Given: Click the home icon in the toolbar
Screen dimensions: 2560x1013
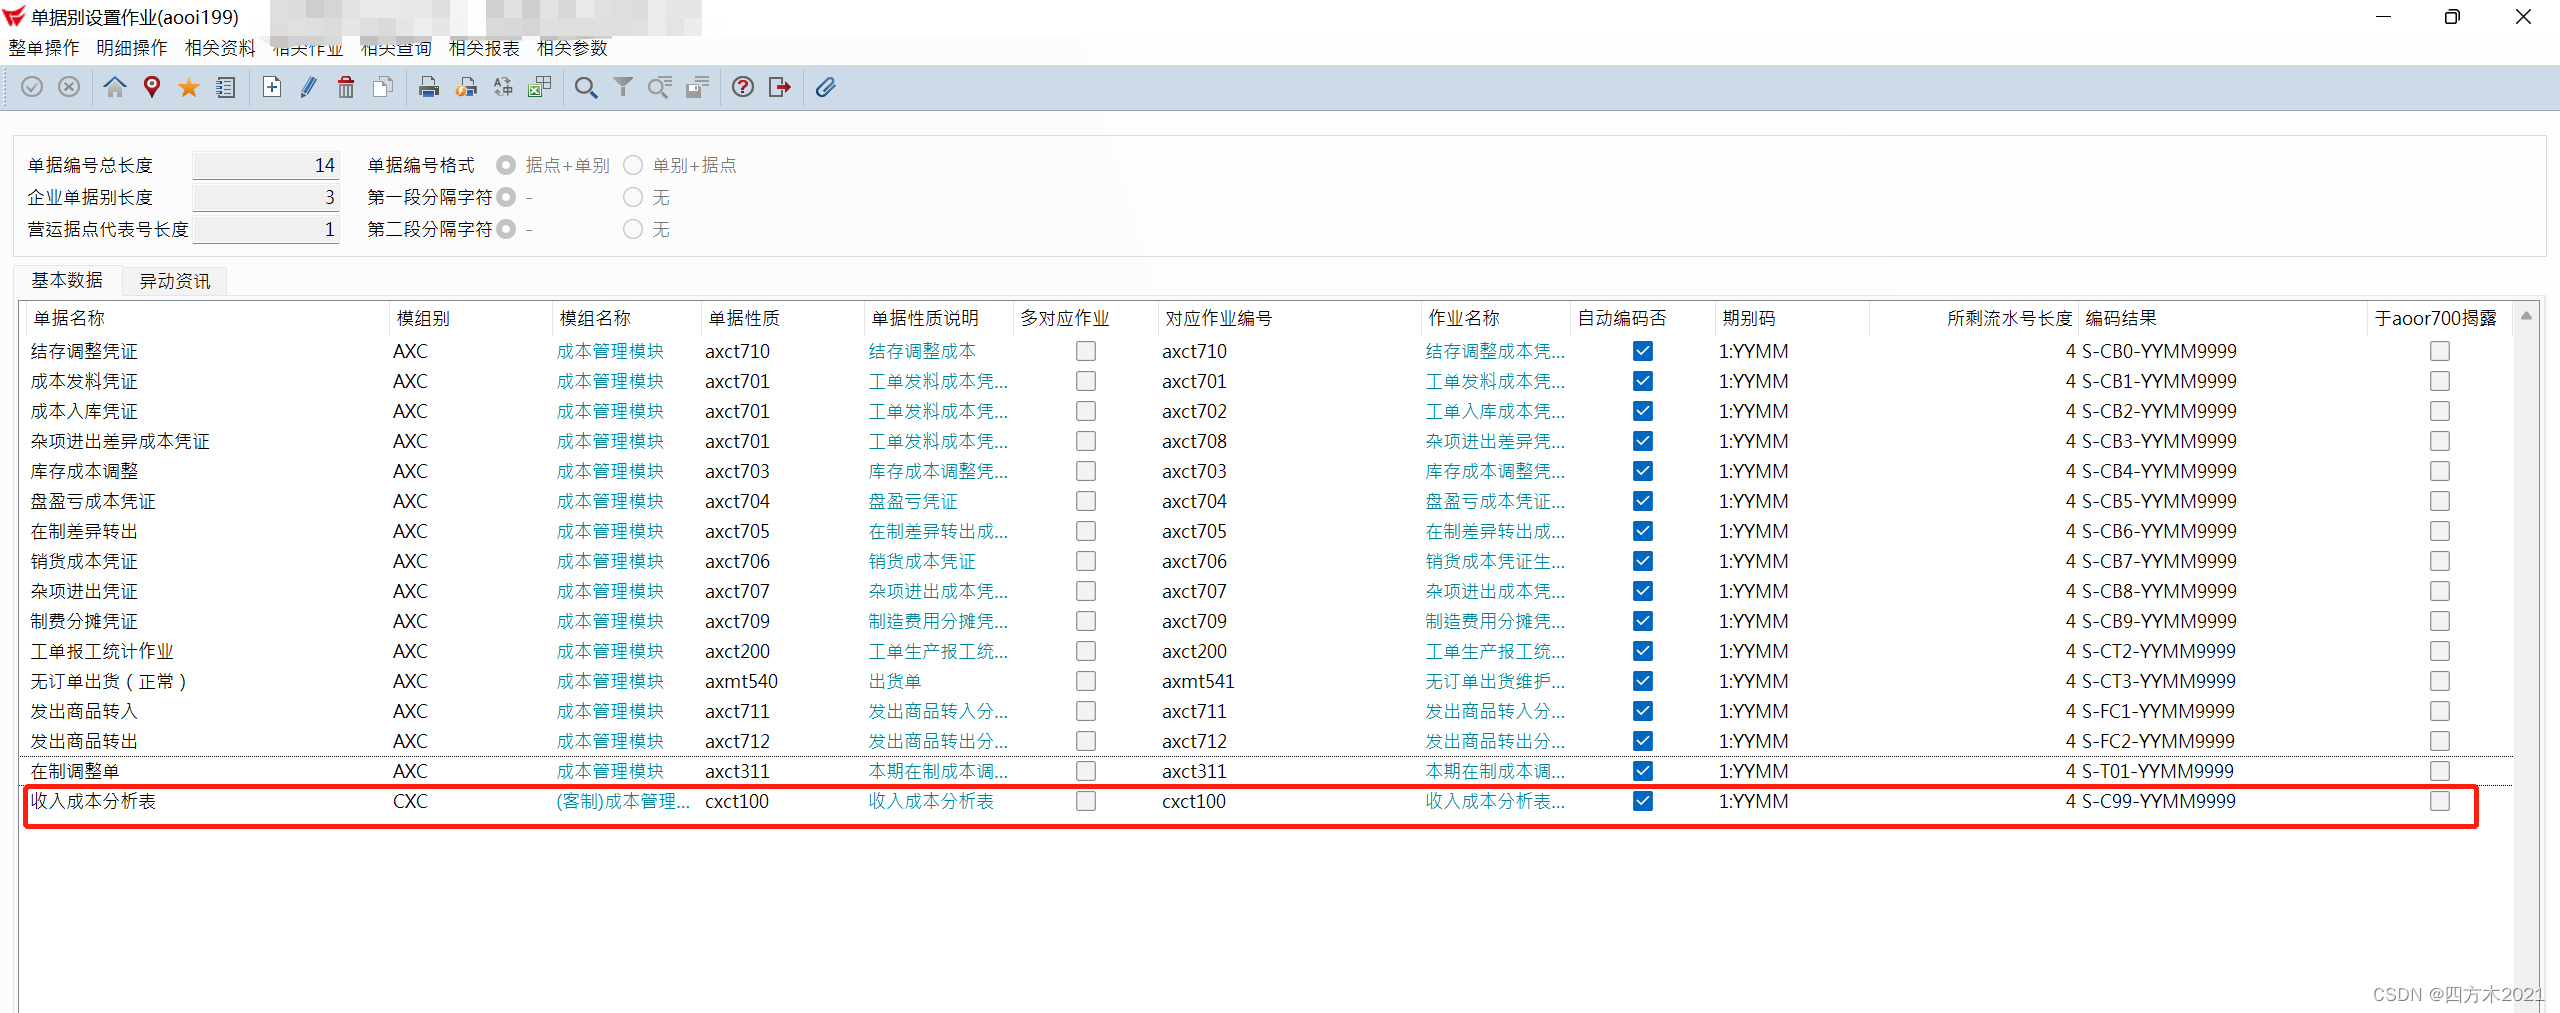Looking at the screenshot, I should click(x=115, y=87).
